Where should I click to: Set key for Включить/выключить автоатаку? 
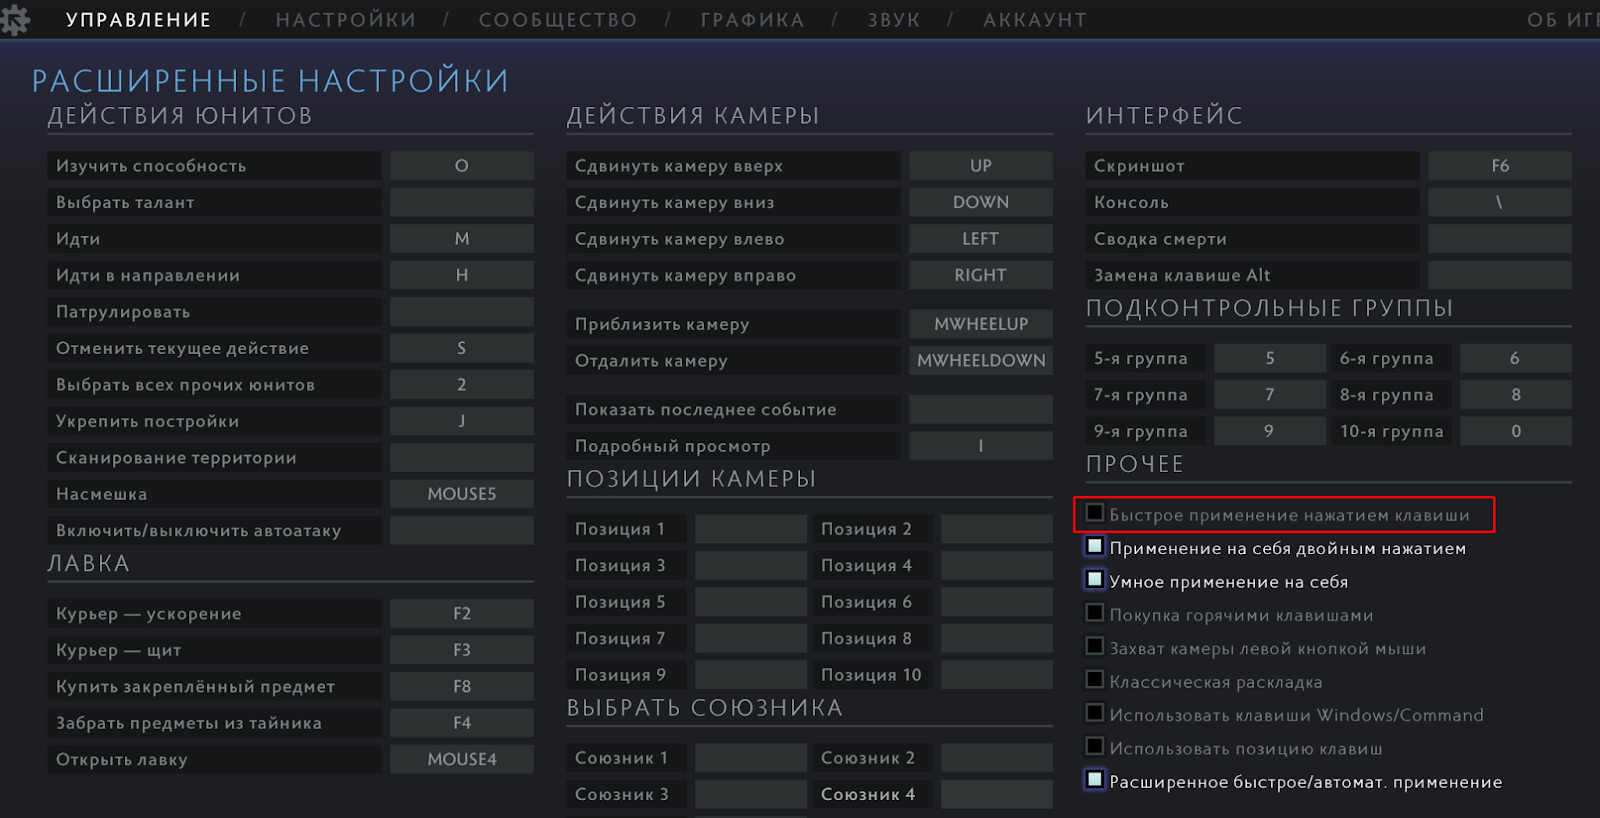[x=462, y=531]
